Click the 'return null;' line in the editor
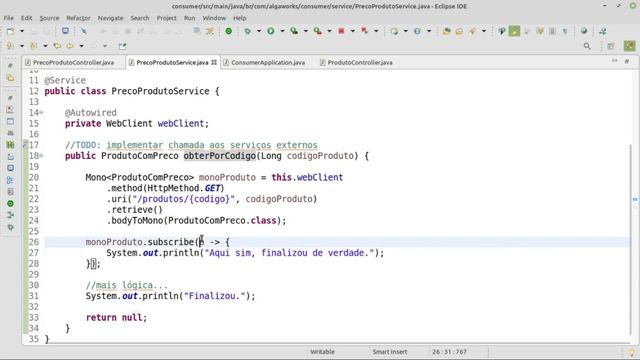Screen dimensions: 640x360 (x=116, y=318)
